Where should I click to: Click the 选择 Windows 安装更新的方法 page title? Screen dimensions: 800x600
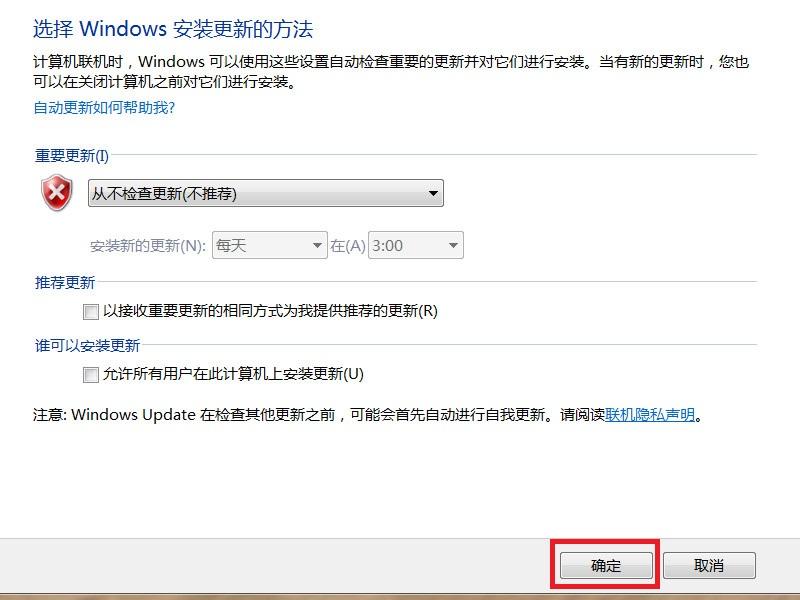(x=173, y=29)
